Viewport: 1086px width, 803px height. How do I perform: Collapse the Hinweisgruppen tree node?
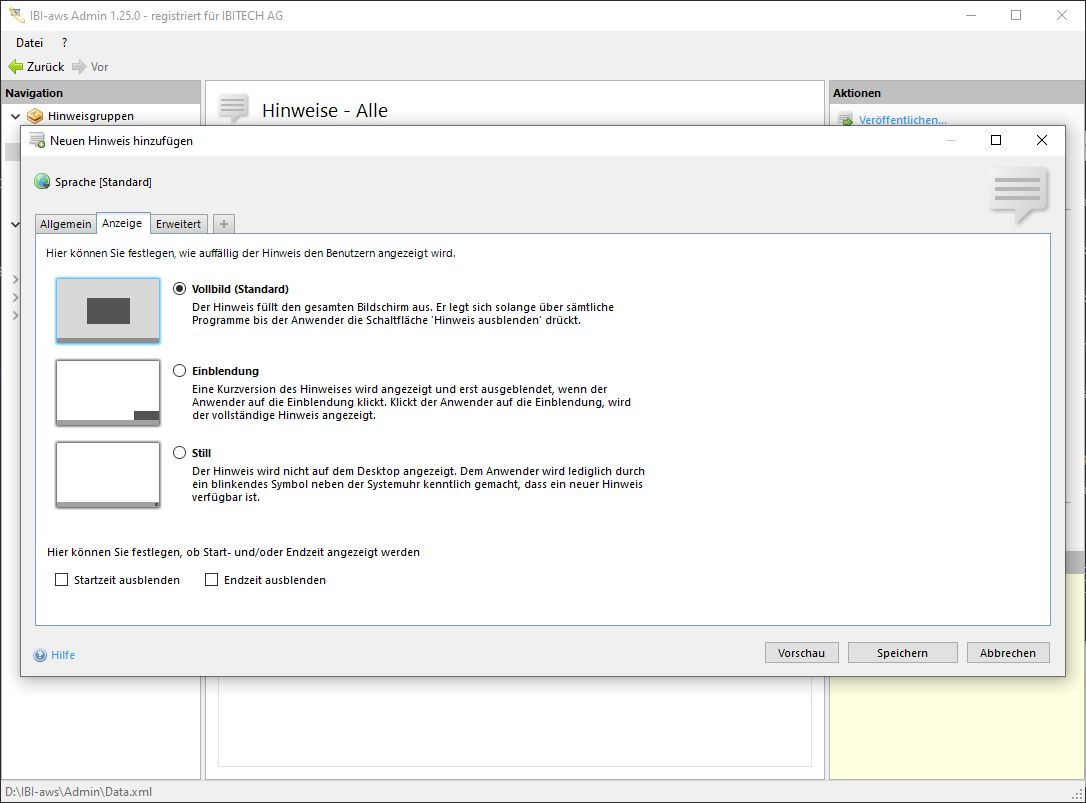(15, 116)
